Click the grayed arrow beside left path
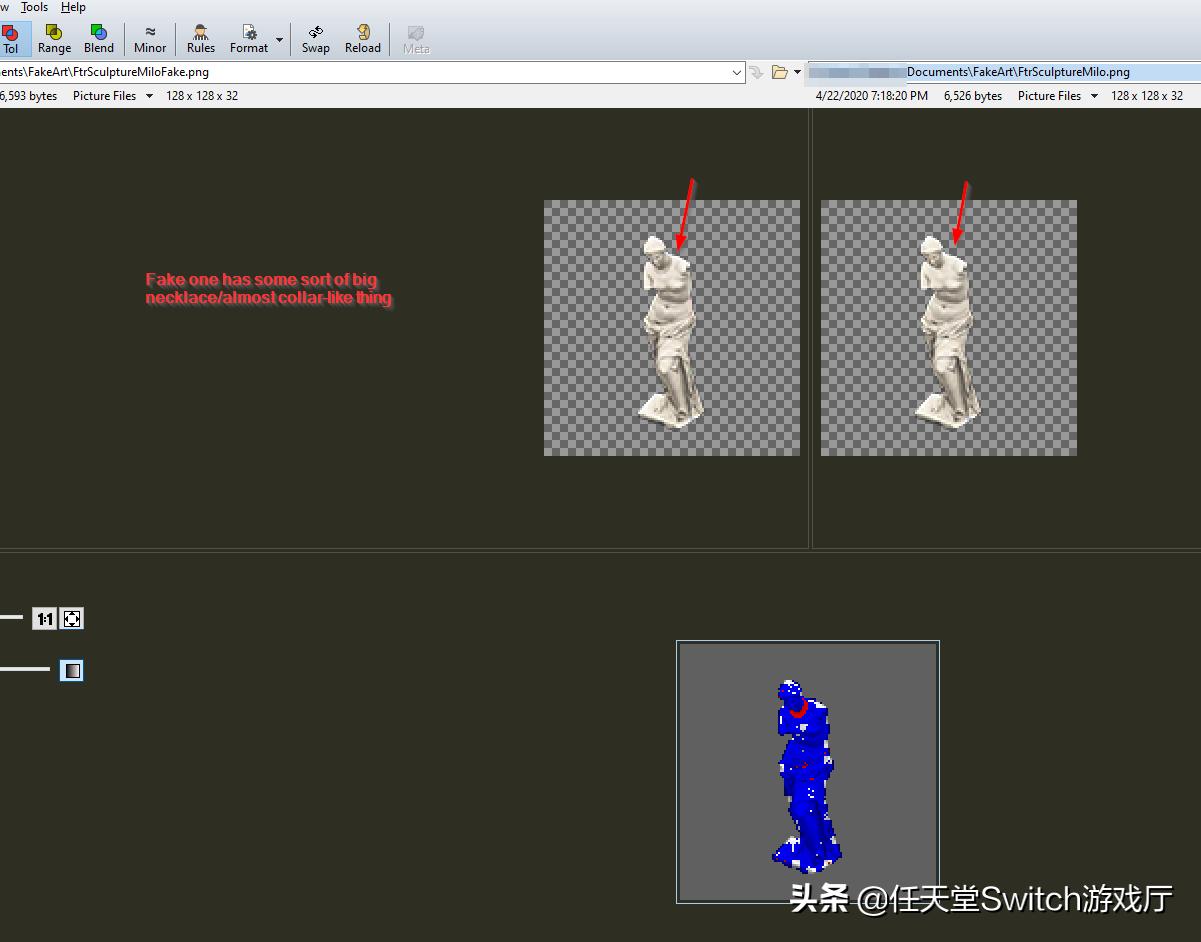1201x942 pixels. 757,72
